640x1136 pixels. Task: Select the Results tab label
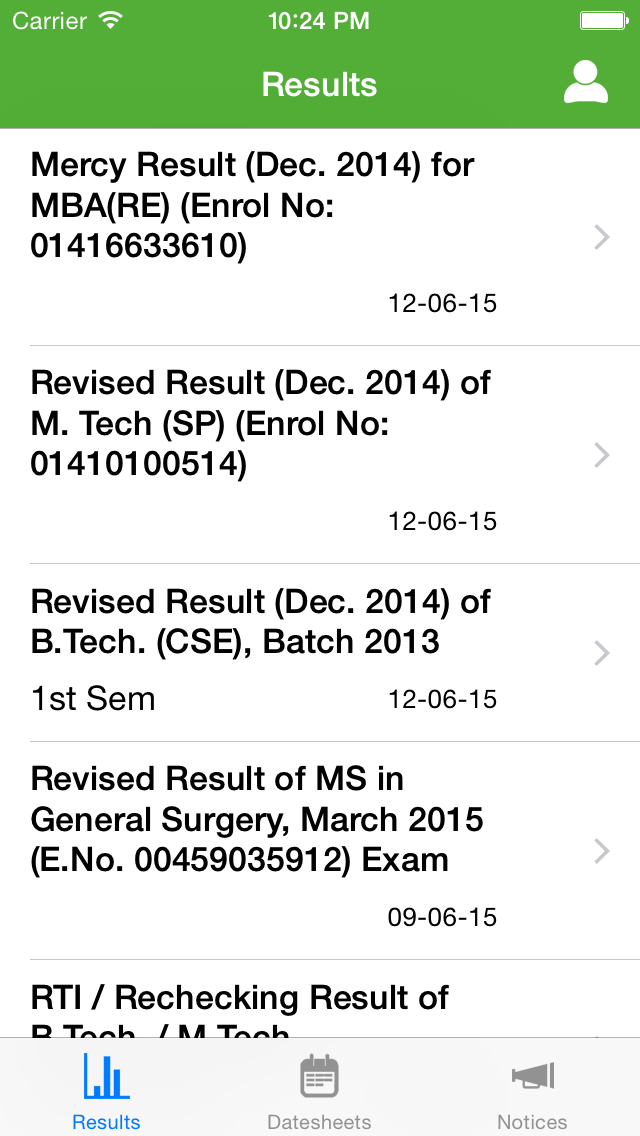tap(106, 1122)
